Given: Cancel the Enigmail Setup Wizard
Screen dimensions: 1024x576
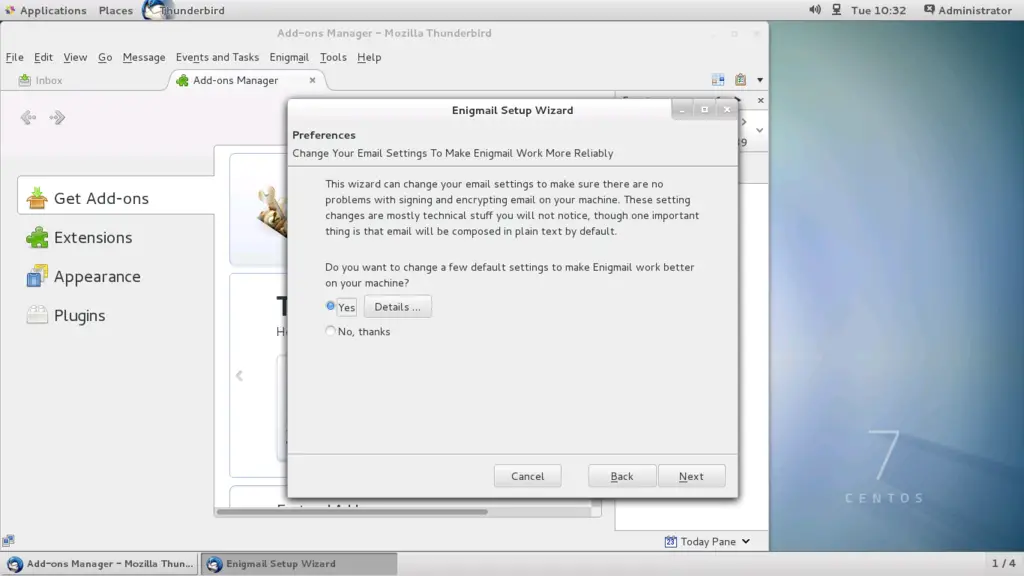Looking at the screenshot, I should (x=527, y=476).
